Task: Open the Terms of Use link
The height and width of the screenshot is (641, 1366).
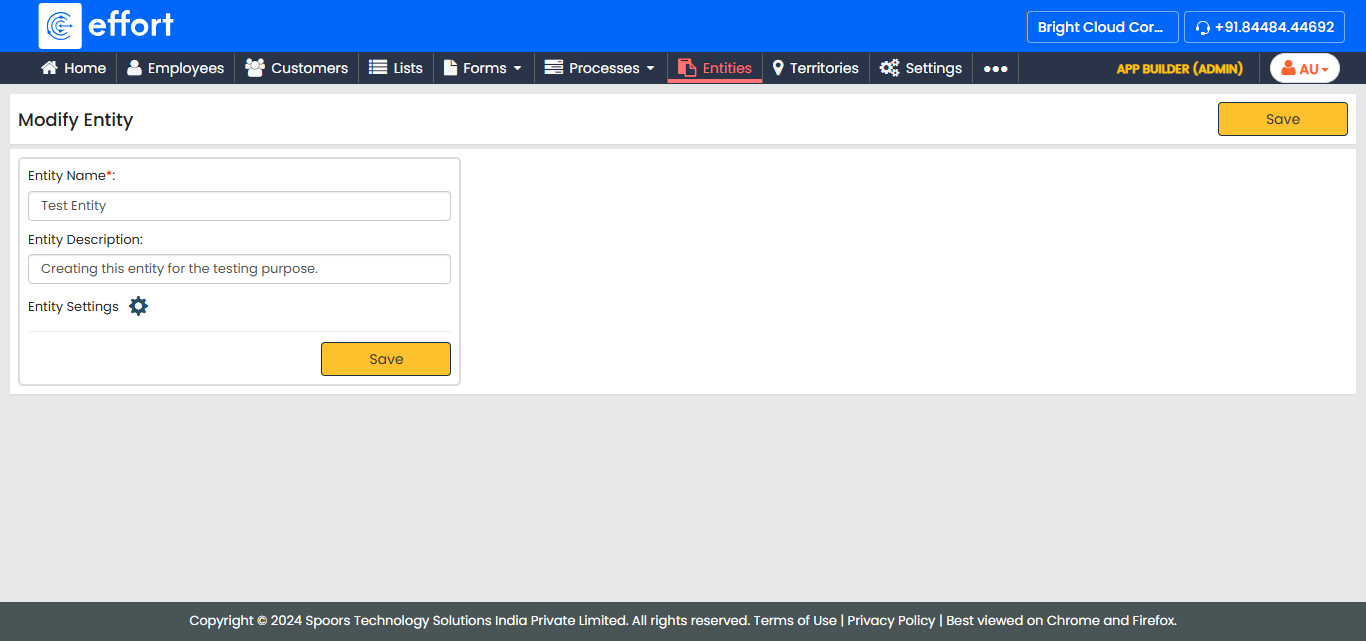Action: (x=795, y=620)
